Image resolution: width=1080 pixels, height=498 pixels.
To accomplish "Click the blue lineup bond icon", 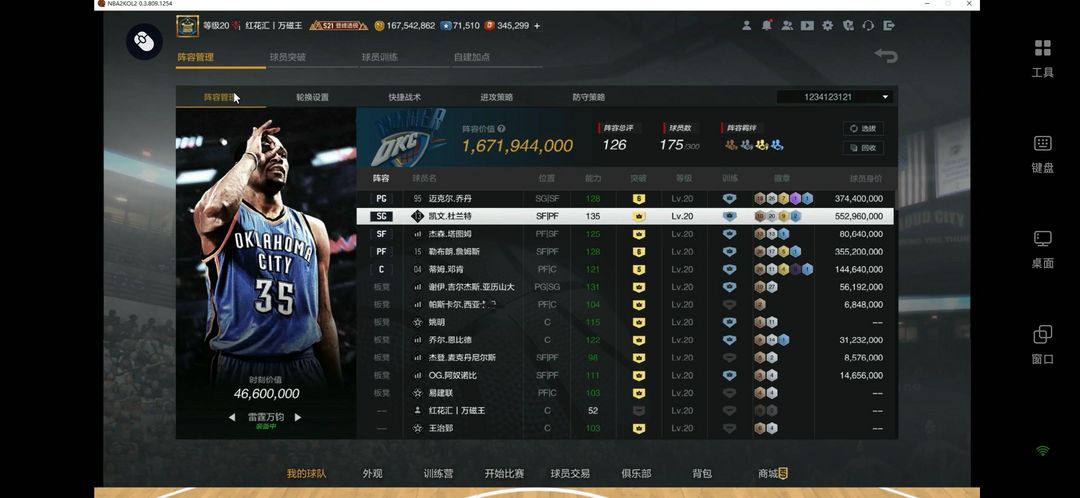I will coord(777,145).
